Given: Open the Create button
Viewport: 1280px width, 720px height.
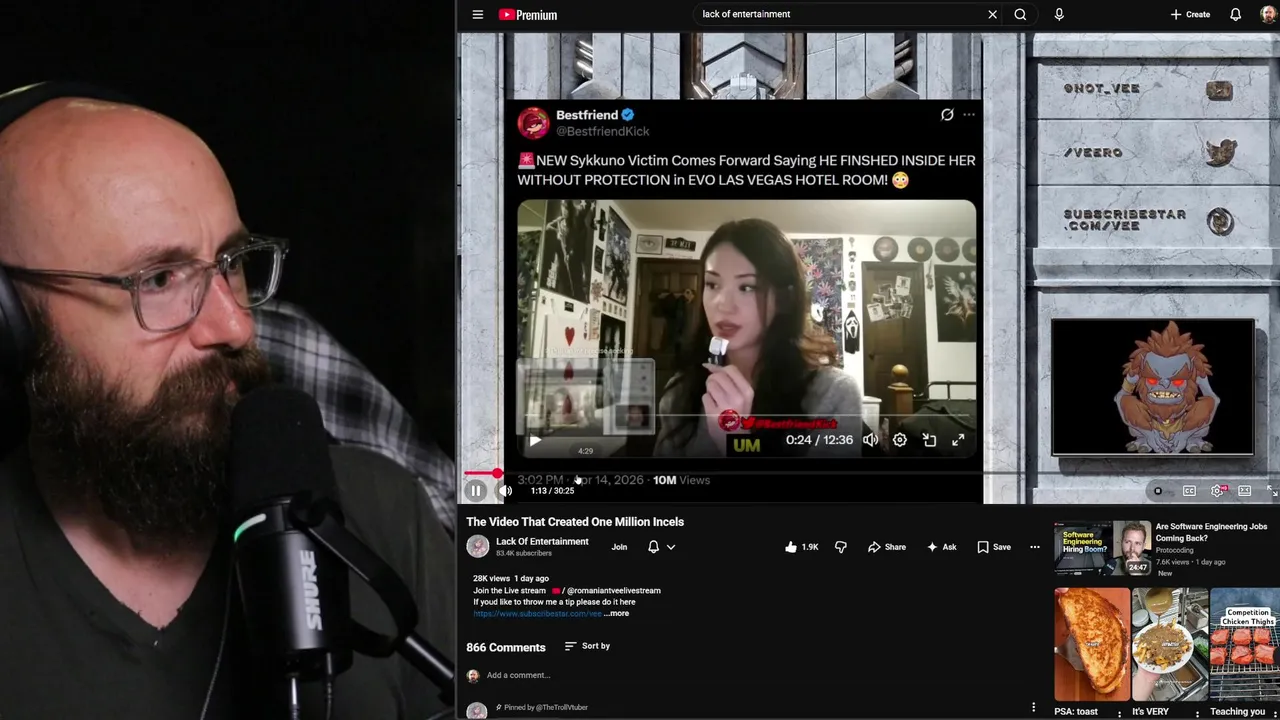Looking at the screenshot, I should pos(1190,15).
